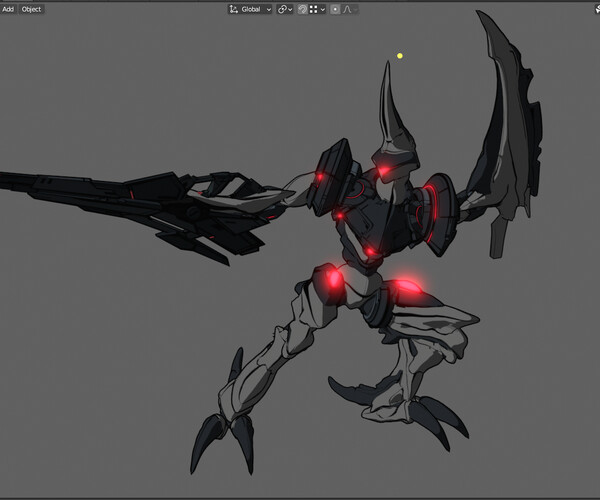The width and height of the screenshot is (600, 500).
Task: Toggle the snapping magnet icon
Action: click(x=302, y=9)
